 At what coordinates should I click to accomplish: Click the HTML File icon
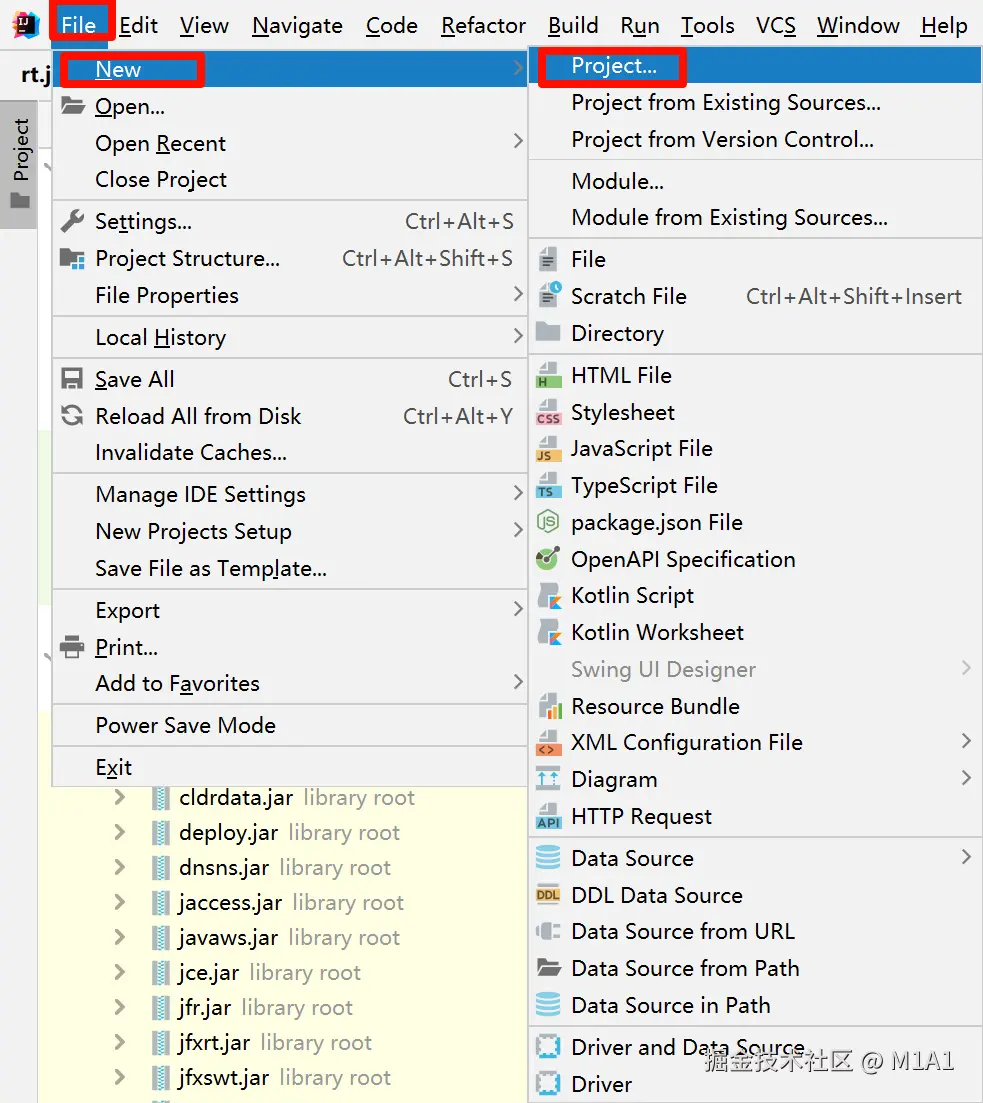tap(548, 376)
